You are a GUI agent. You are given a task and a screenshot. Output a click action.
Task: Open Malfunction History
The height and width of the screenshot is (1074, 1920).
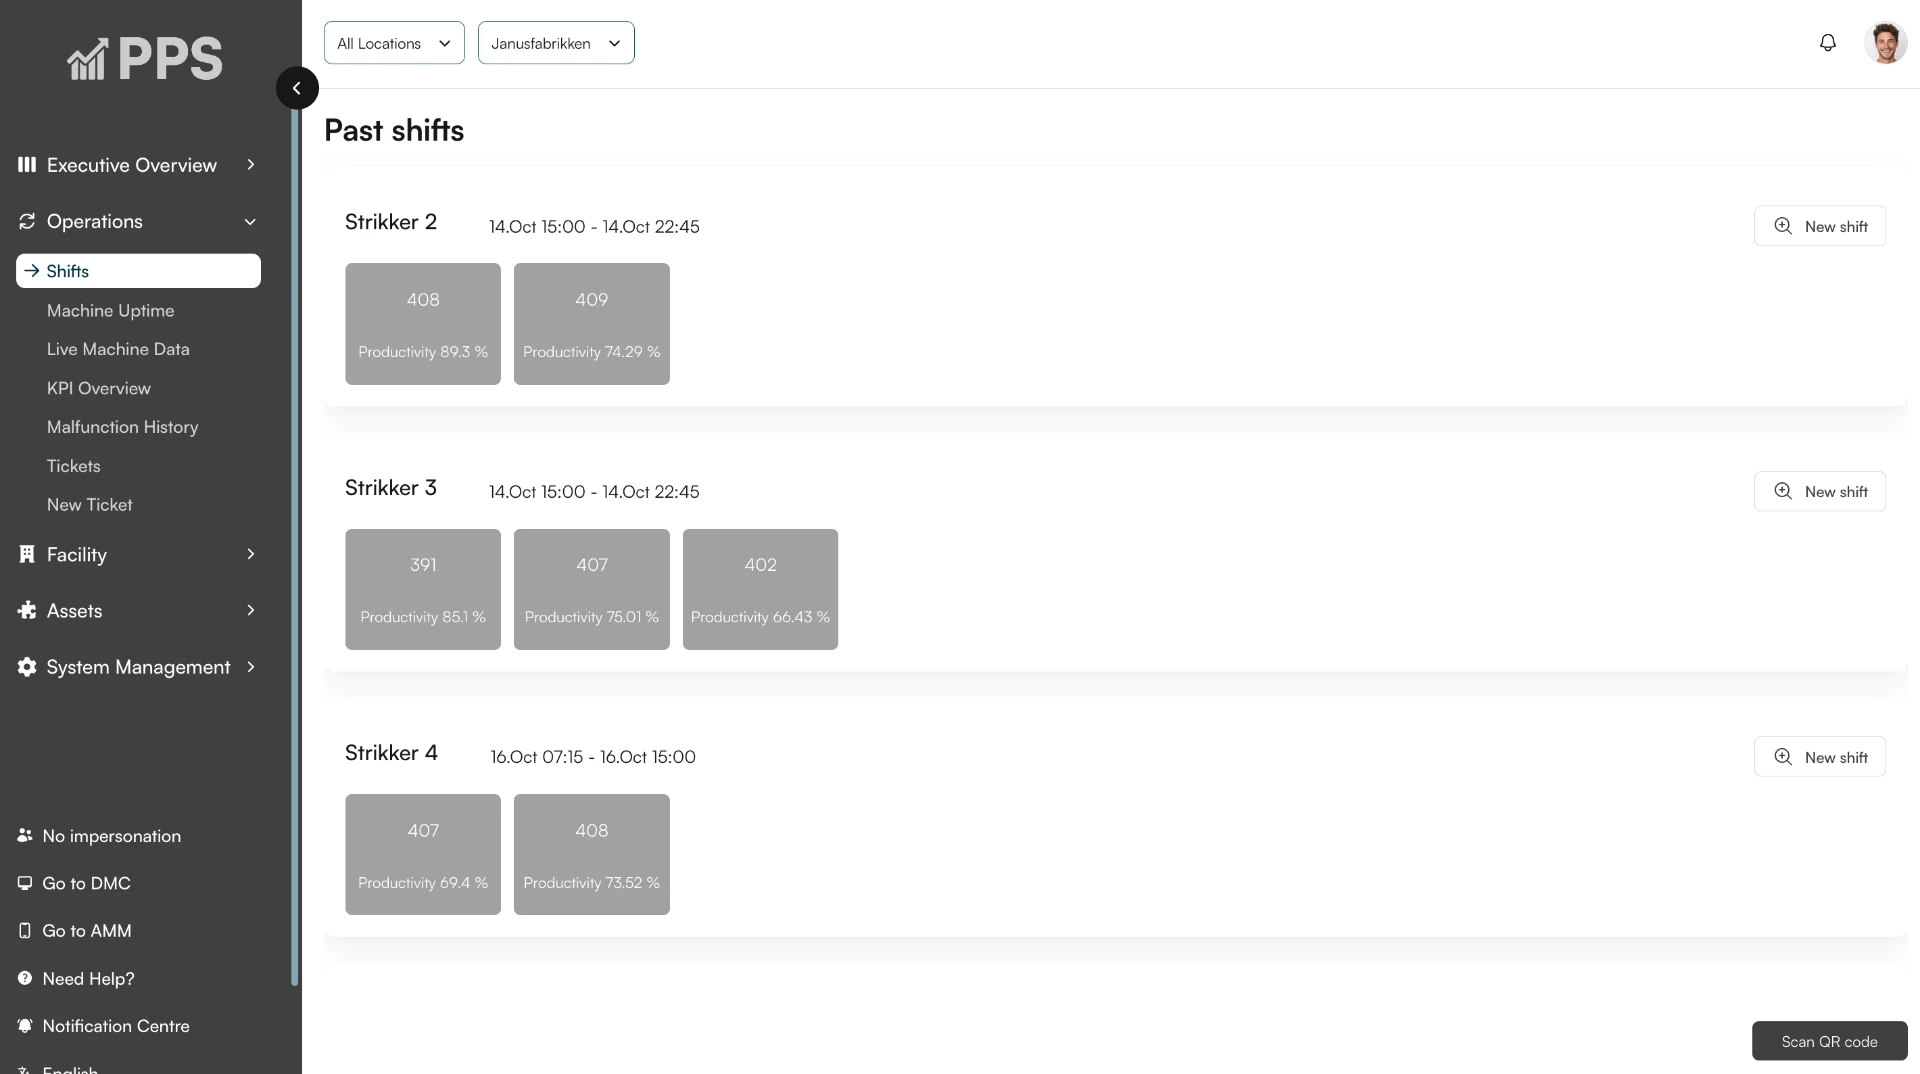click(122, 427)
